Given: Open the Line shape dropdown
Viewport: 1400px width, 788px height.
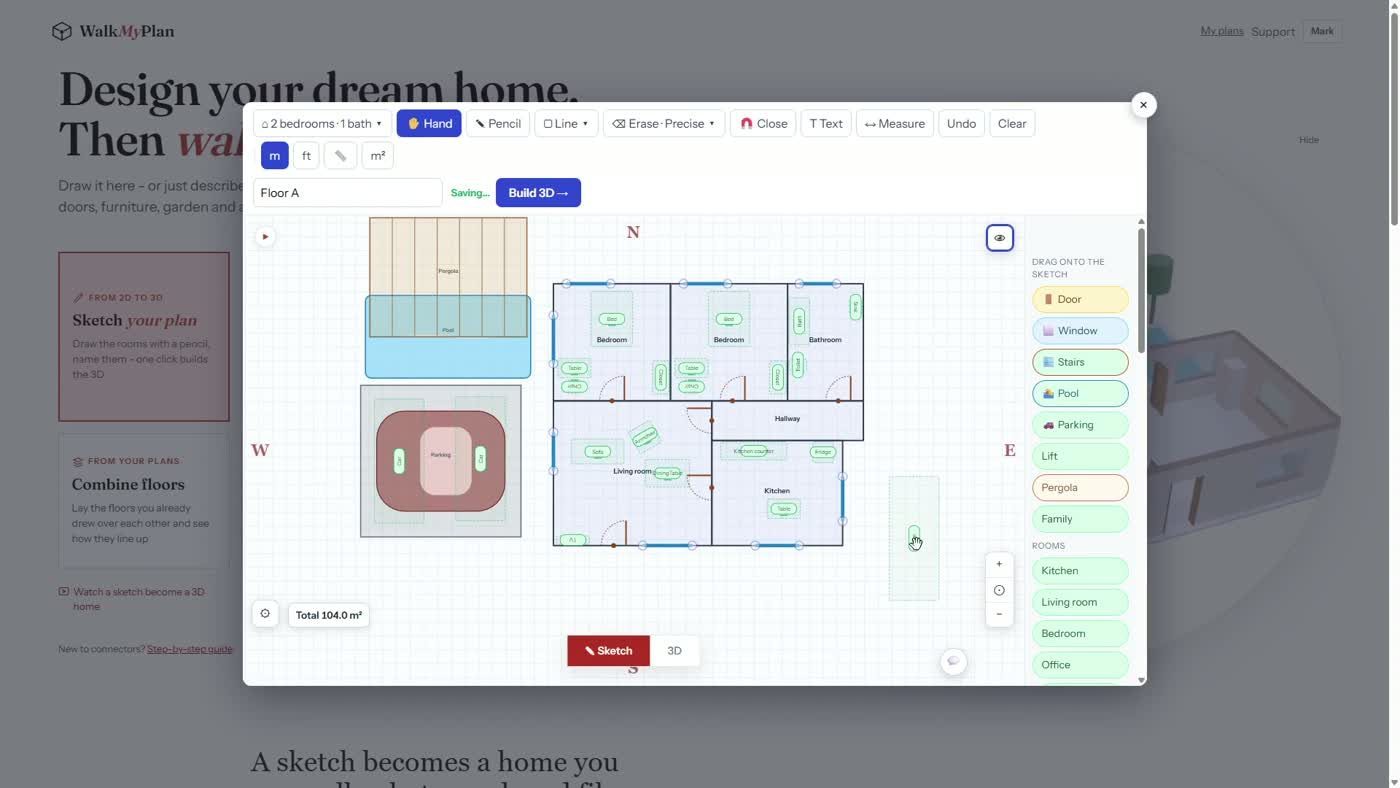Looking at the screenshot, I should pos(566,123).
